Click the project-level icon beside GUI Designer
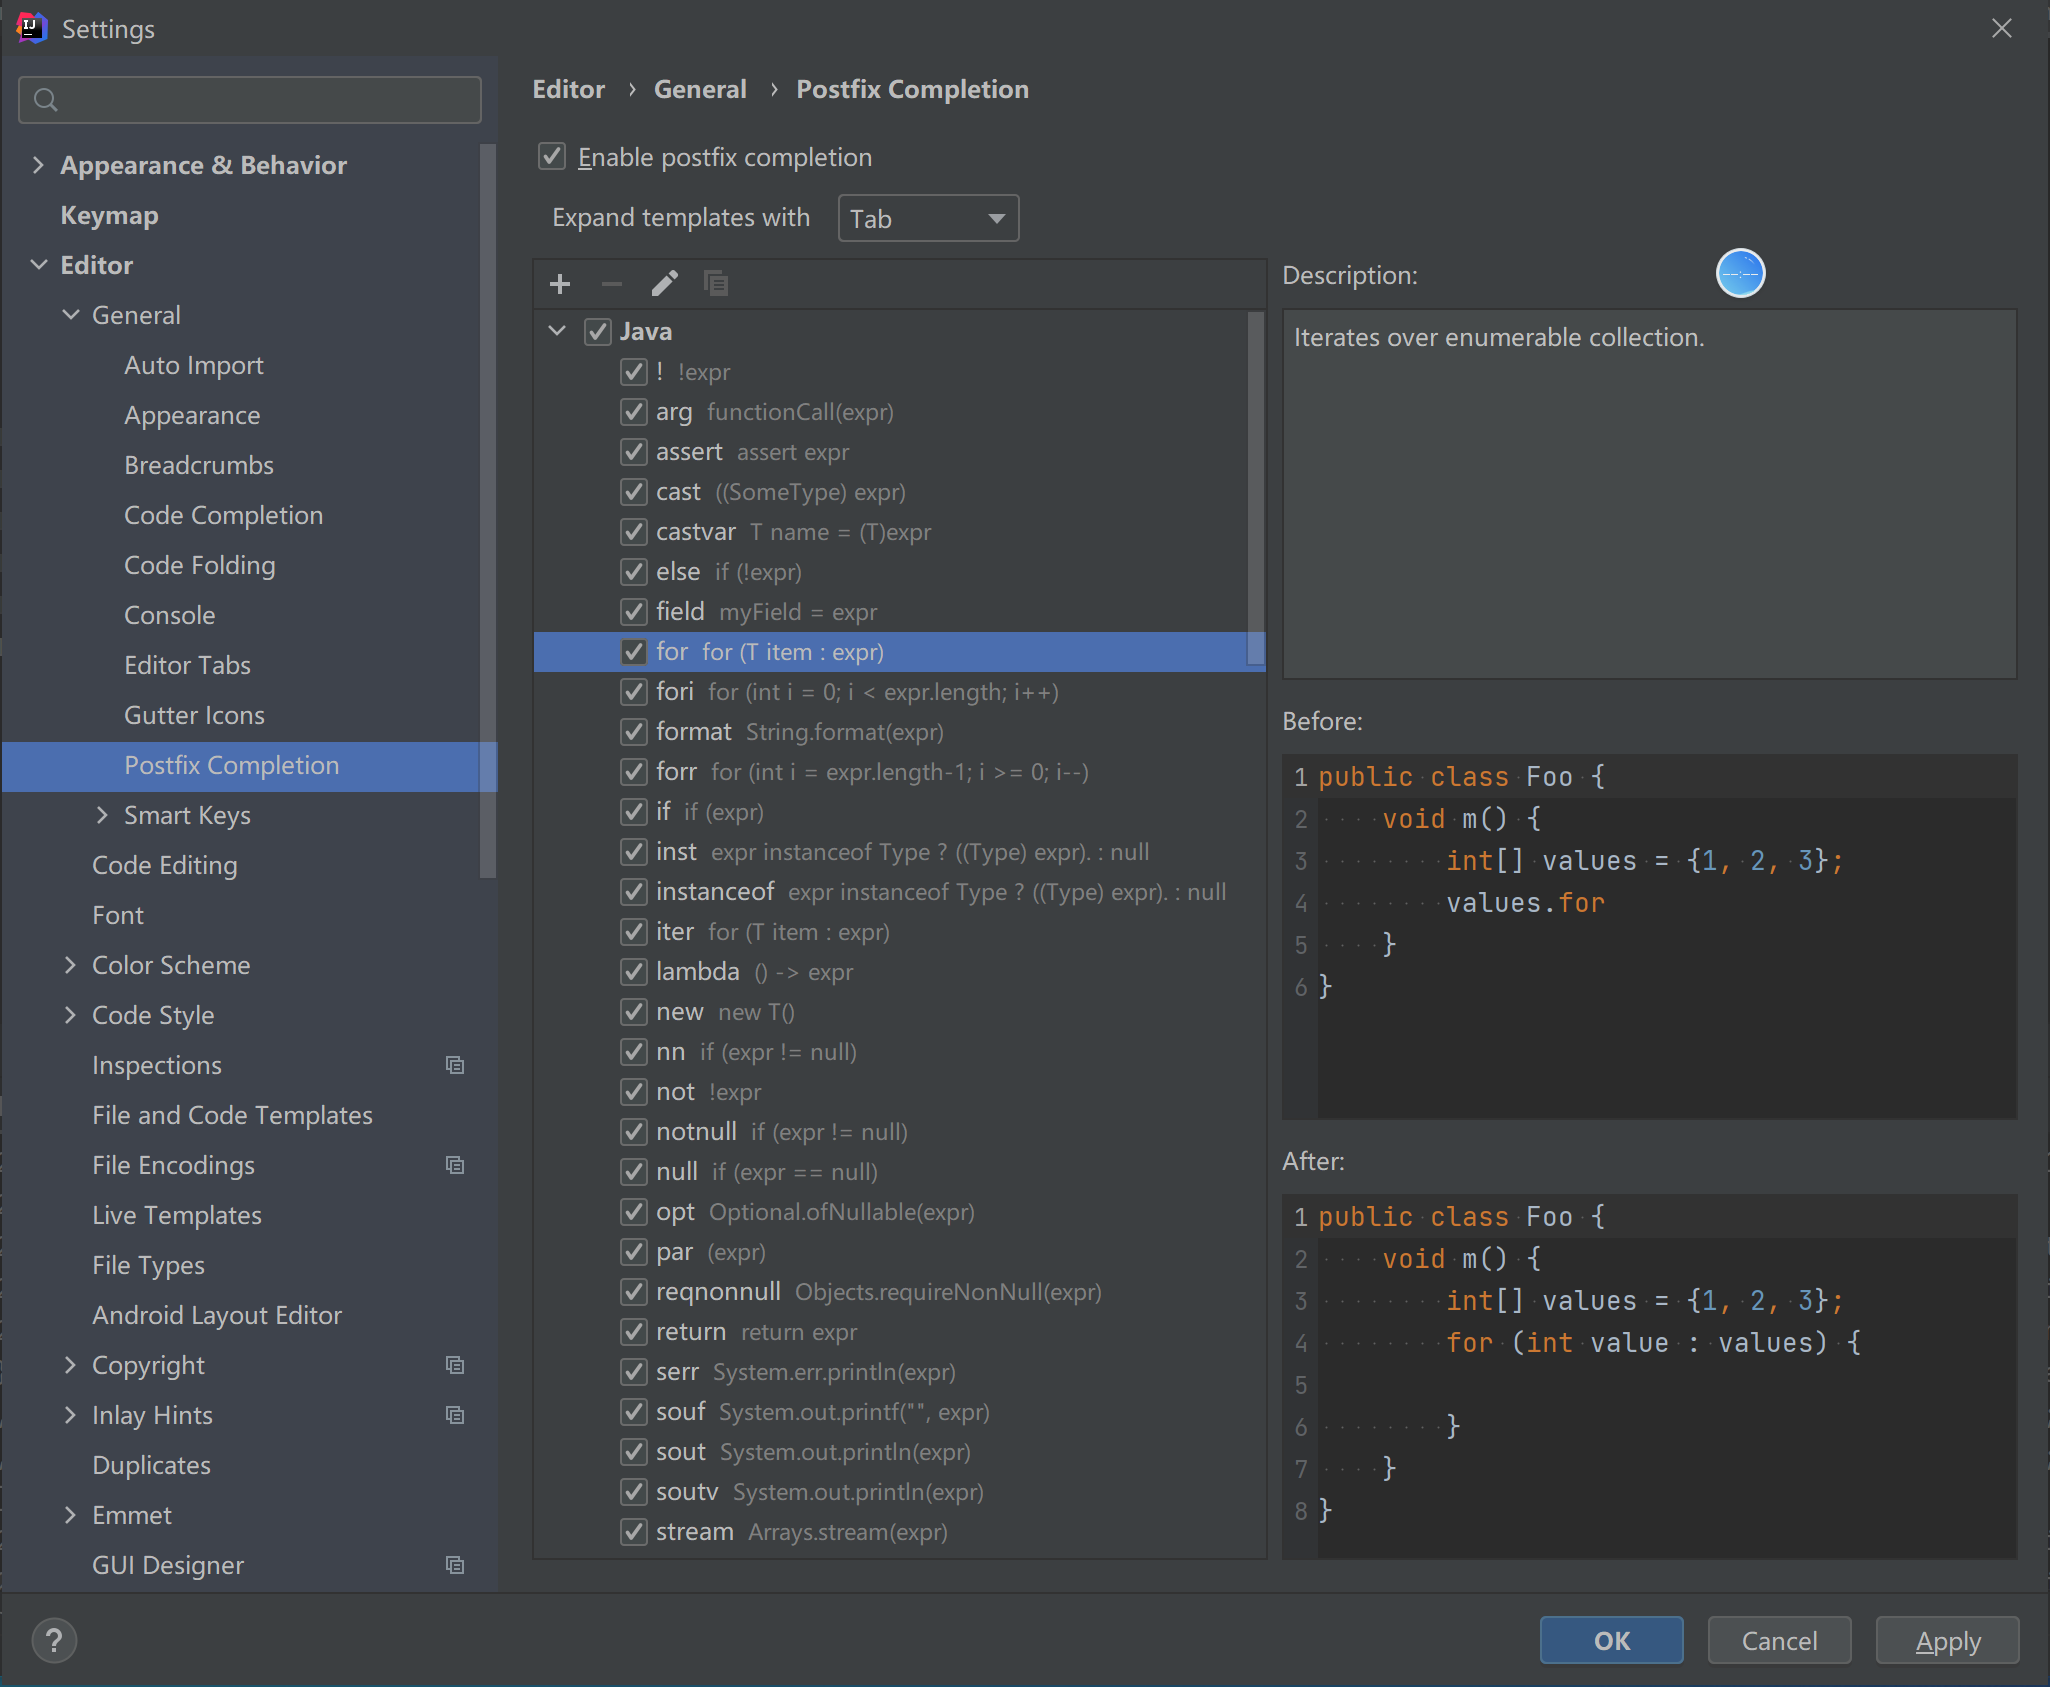The width and height of the screenshot is (2050, 1687). (455, 1565)
